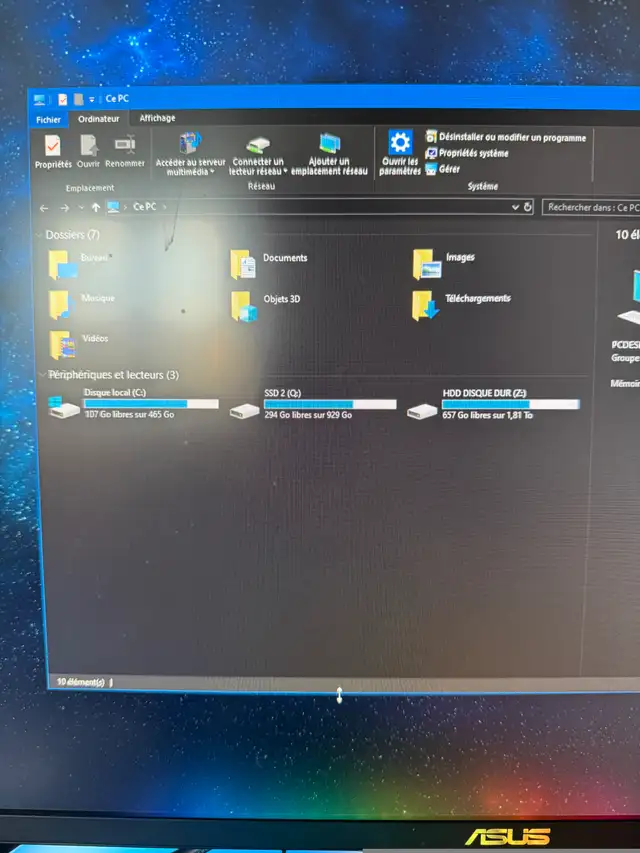The width and height of the screenshot is (640, 853).
Task: Switch to the Ordinateur tab
Action: (99, 119)
